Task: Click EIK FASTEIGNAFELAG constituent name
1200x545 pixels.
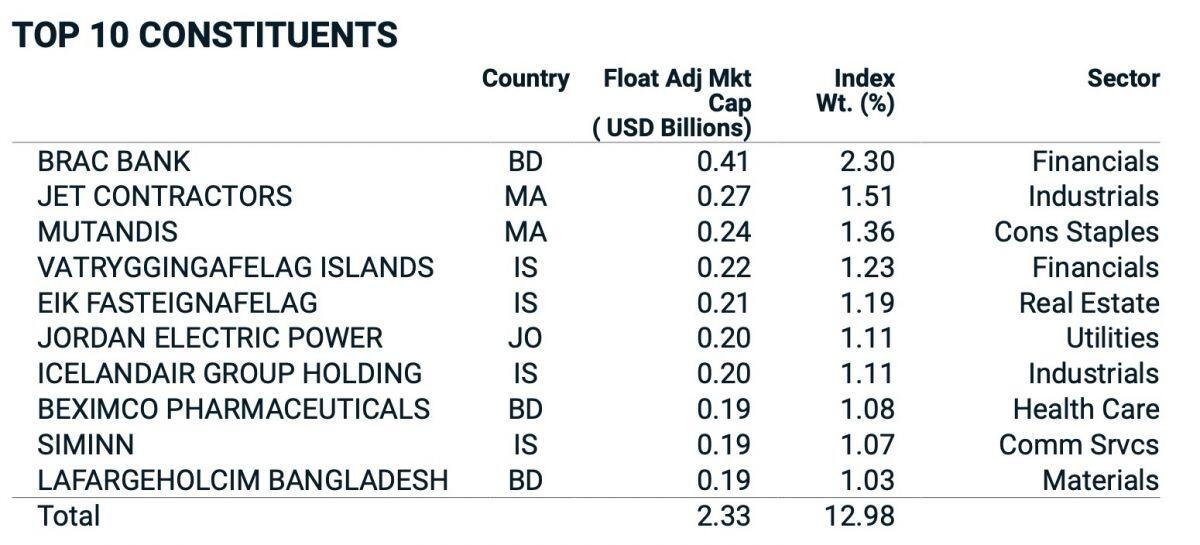Action: [177, 302]
